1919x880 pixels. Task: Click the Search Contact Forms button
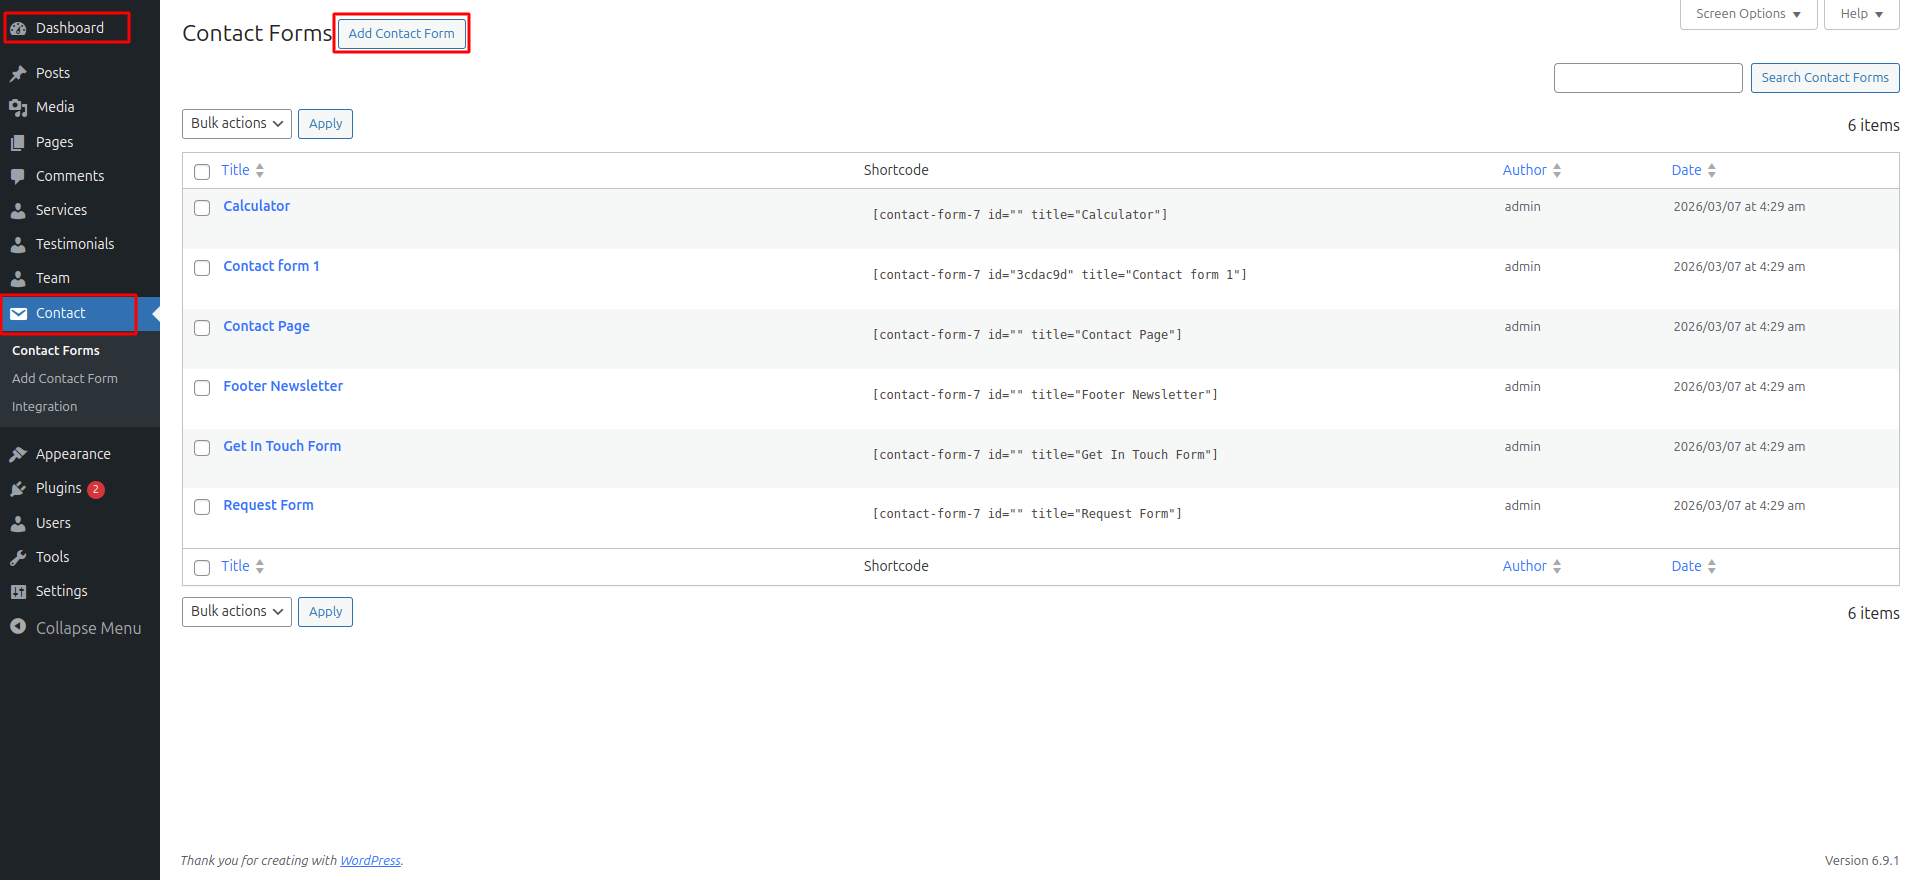[1825, 78]
